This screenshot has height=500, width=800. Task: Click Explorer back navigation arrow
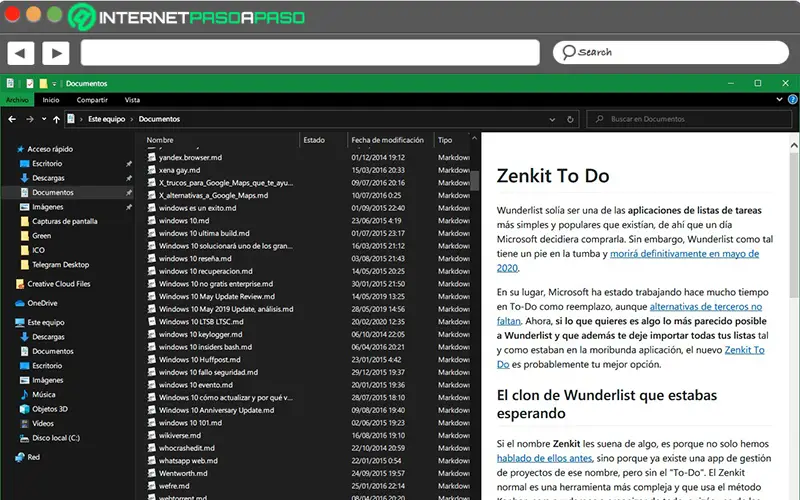point(12,119)
